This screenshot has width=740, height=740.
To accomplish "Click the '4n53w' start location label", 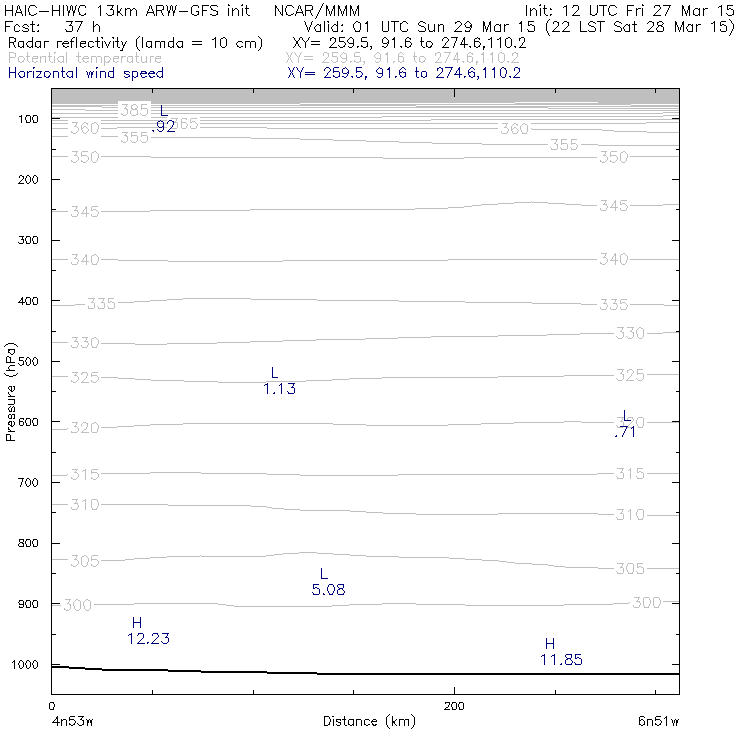I will tap(73, 721).
